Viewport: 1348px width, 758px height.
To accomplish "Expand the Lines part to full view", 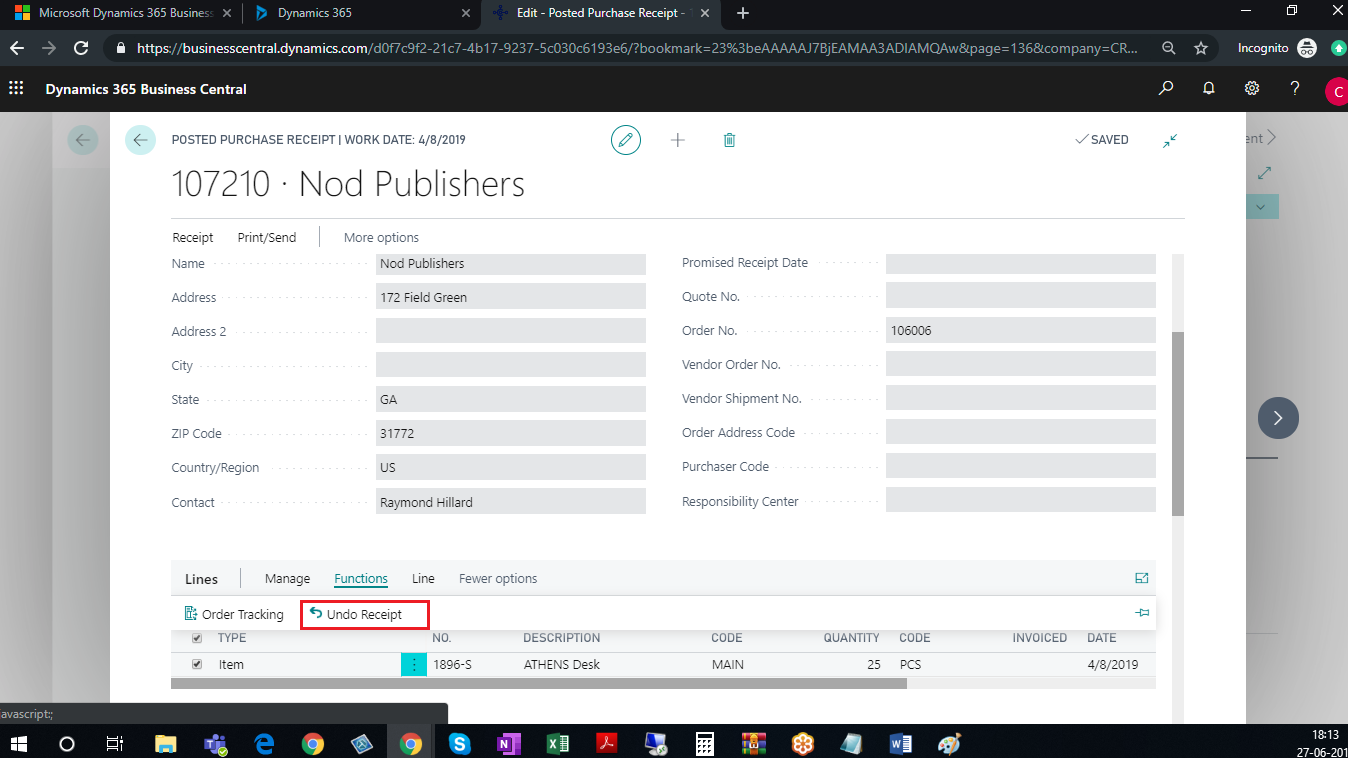I will pos(1142,578).
